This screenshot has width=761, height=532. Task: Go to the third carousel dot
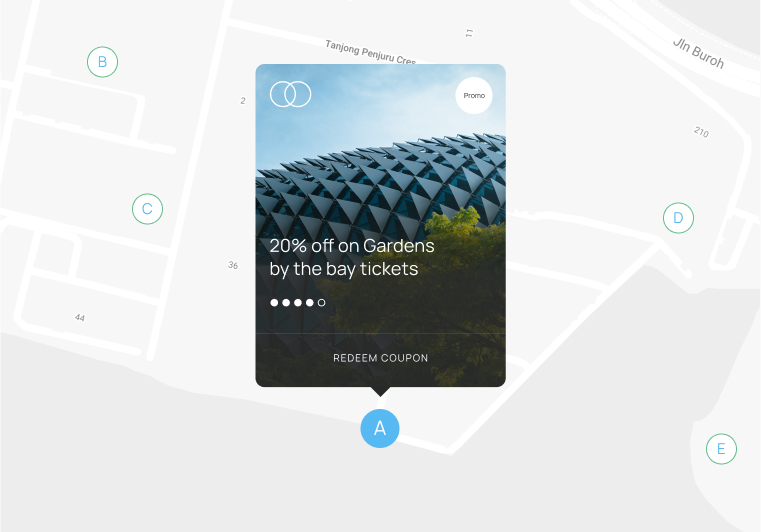point(298,302)
